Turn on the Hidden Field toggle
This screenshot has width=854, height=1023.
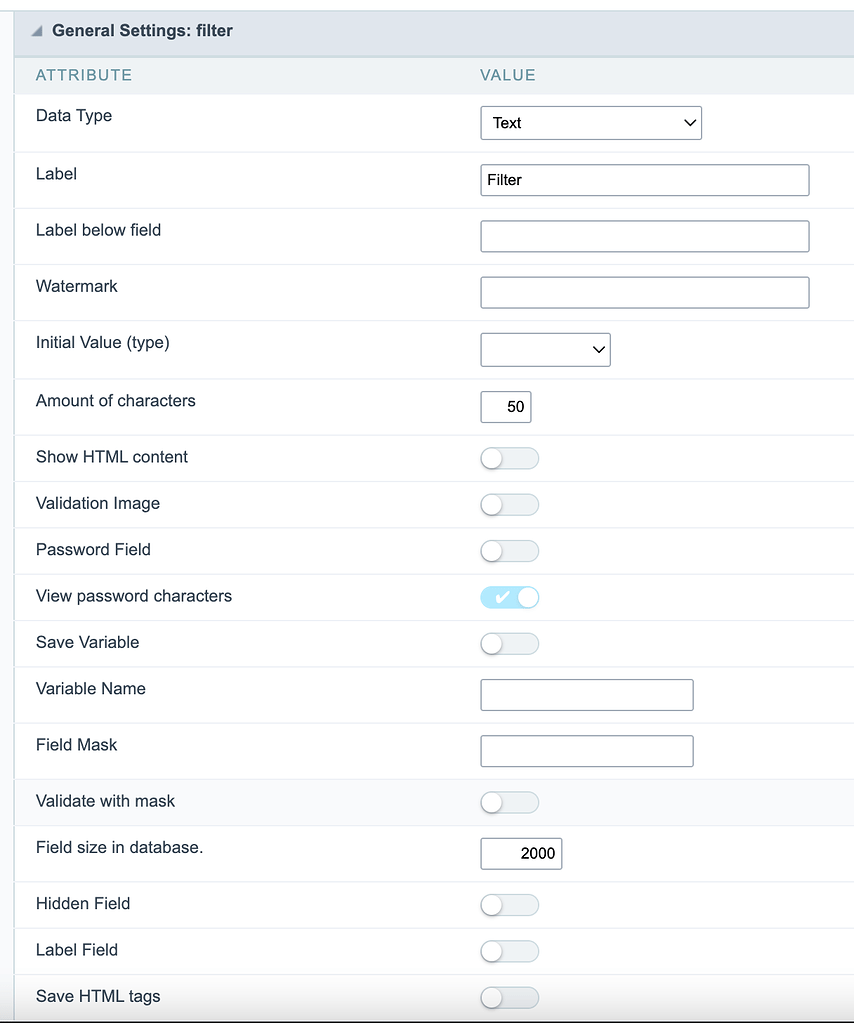[510, 905]
